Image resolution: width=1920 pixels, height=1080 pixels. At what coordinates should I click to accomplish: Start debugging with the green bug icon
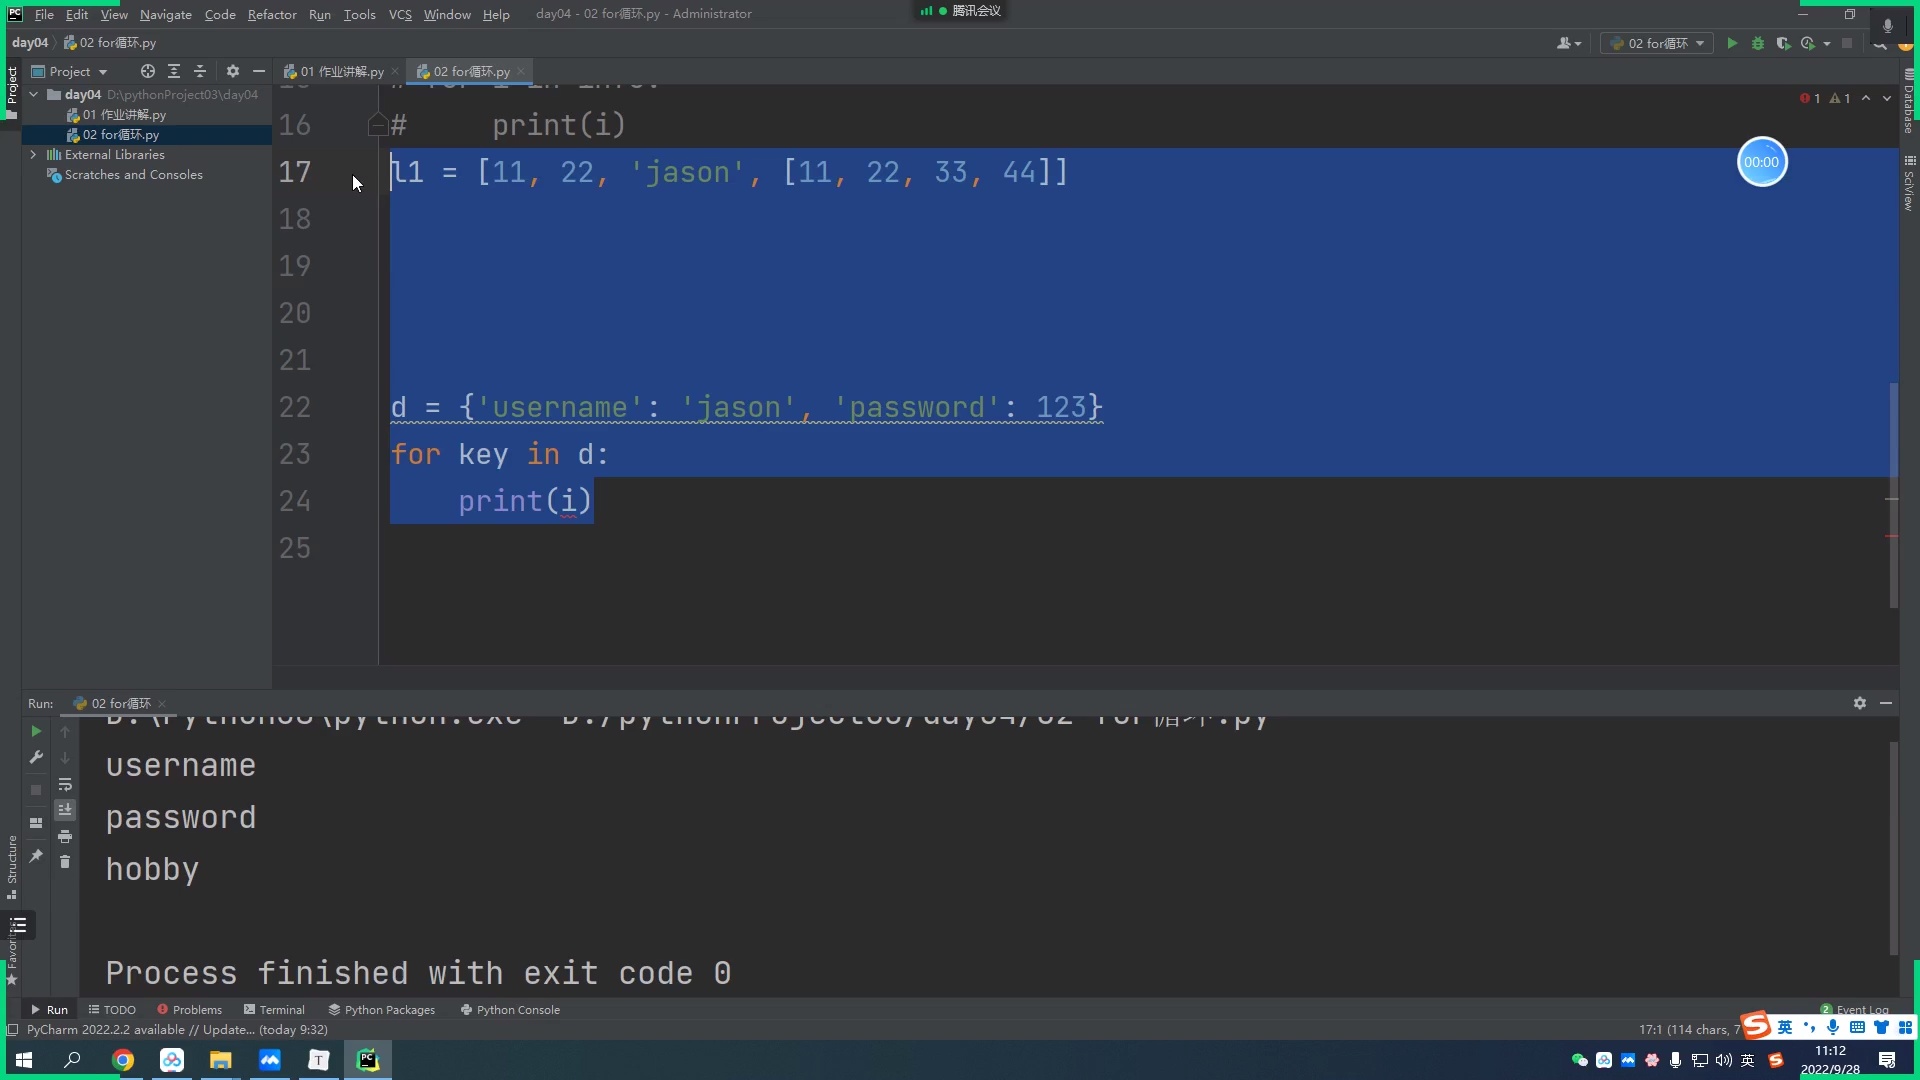(x=1758, y=43)
